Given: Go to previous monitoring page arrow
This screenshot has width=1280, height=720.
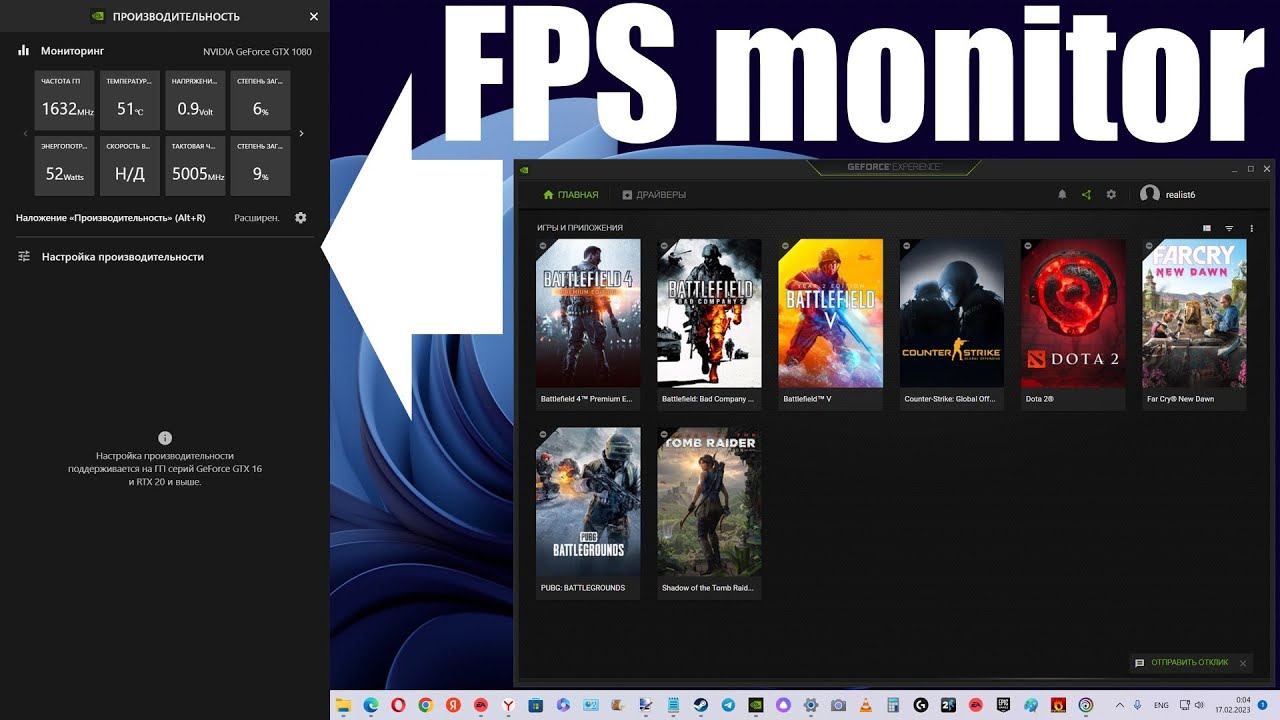Looking at the screenshot, I should pos(25,133).
